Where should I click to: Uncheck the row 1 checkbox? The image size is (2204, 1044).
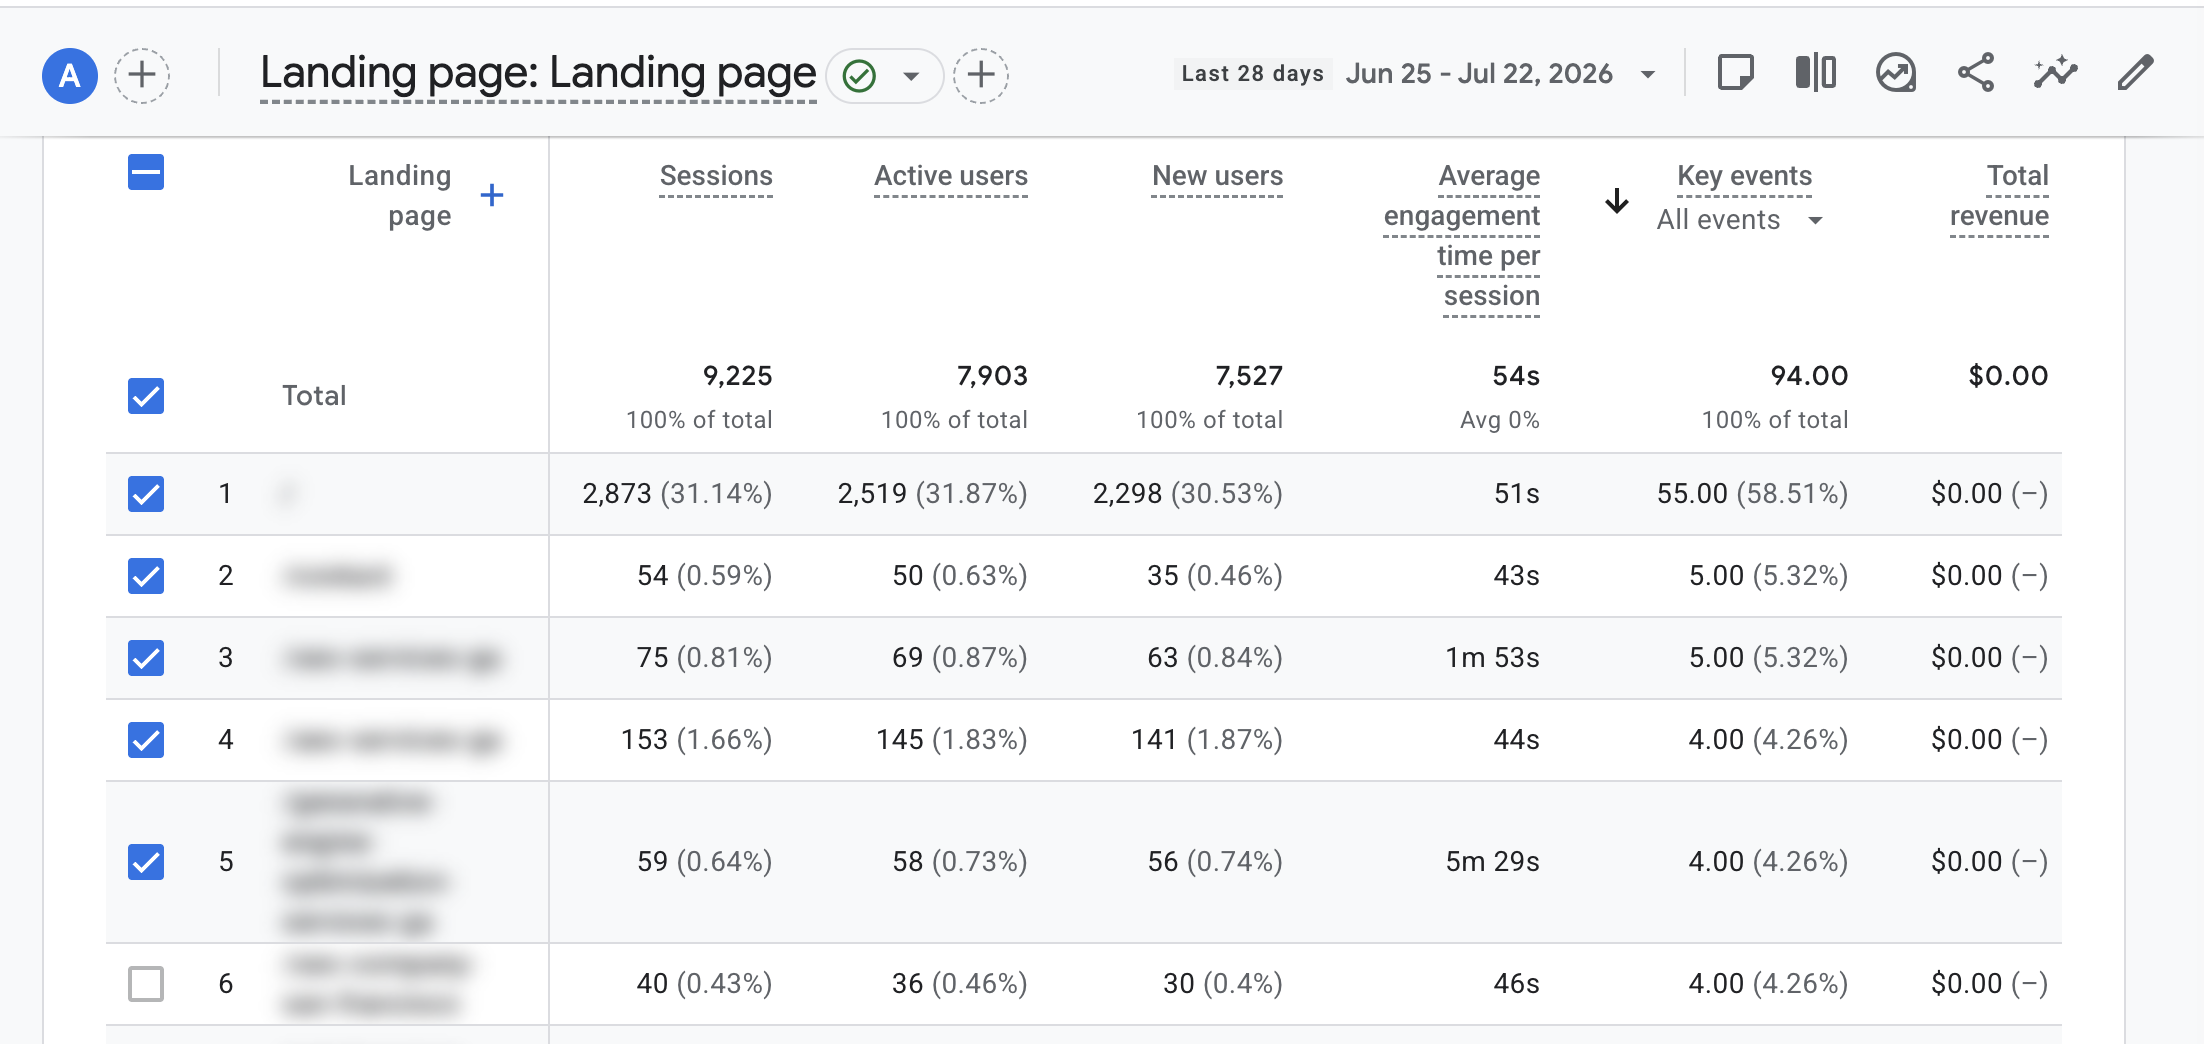pos(146,494)
